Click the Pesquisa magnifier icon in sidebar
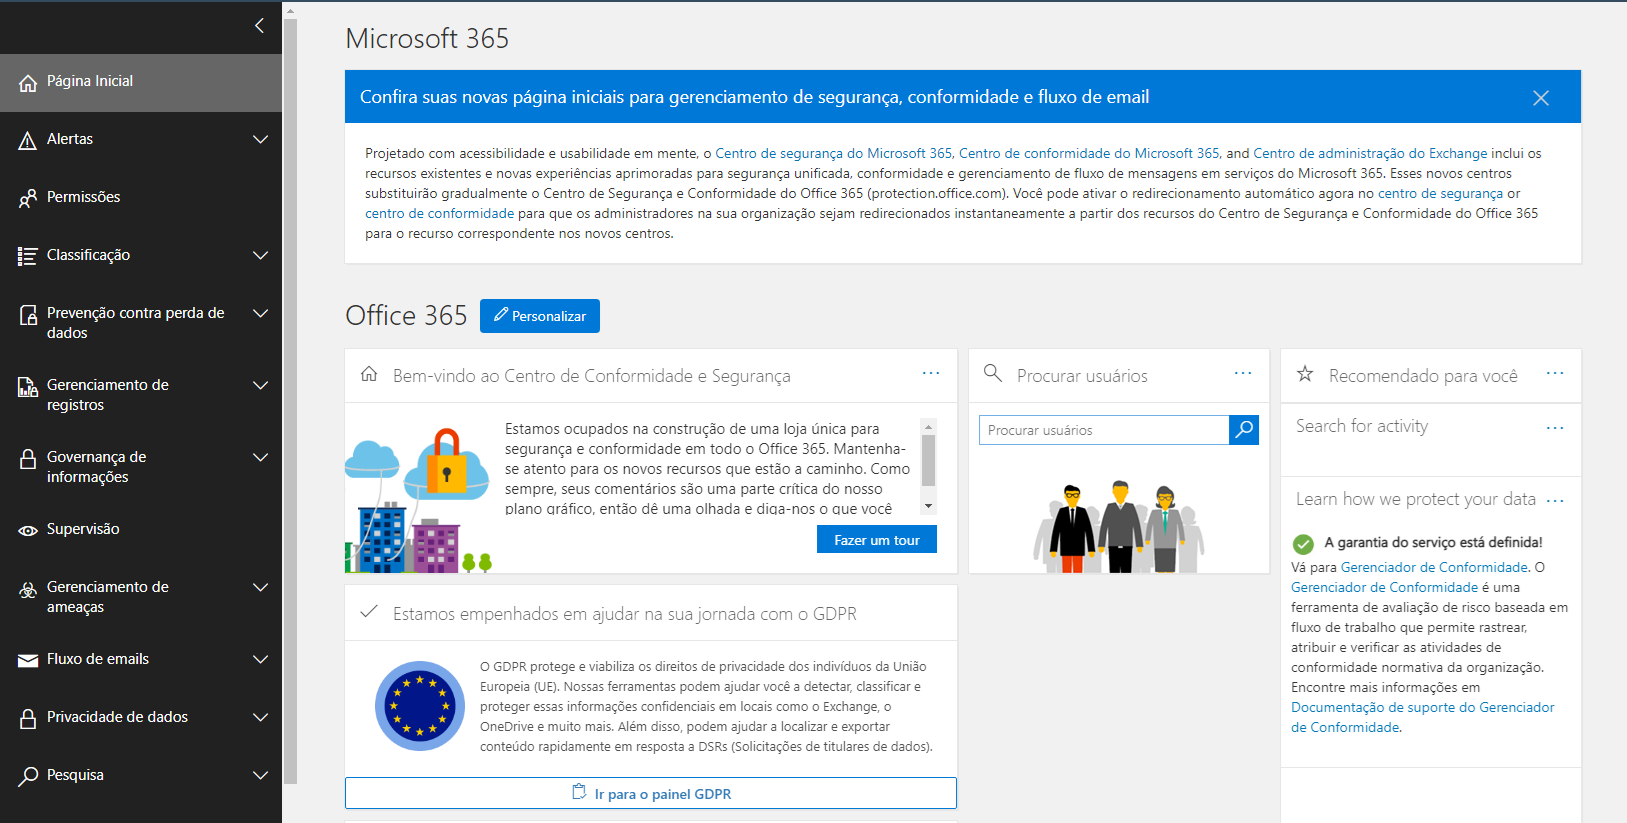The width and height of the screenshot is (1627, 823). [x=28, y=776]
